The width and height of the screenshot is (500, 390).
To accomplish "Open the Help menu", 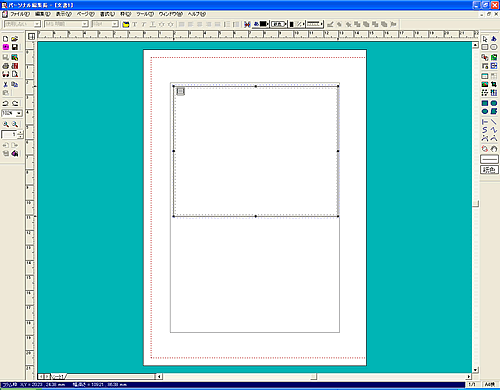I will coord(197,14).
